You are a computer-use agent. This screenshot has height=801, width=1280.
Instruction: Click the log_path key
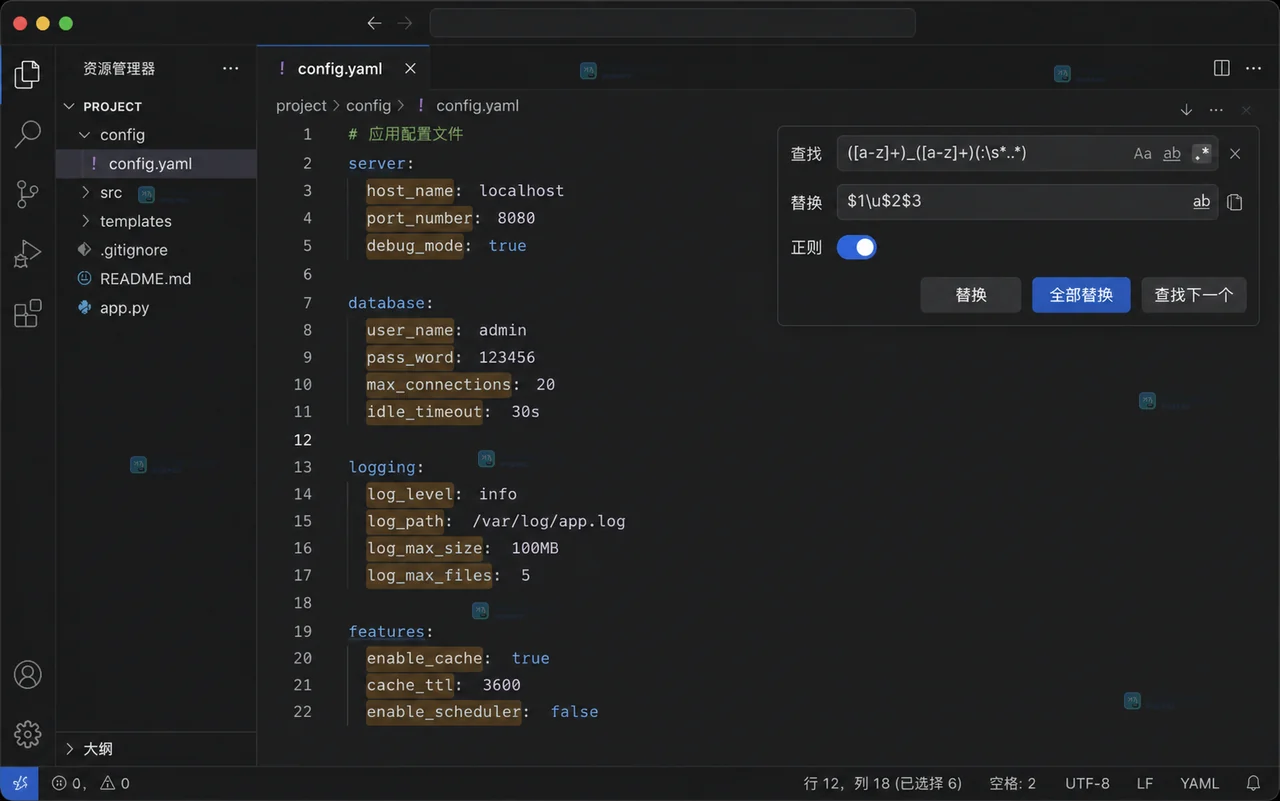[405, 521]
